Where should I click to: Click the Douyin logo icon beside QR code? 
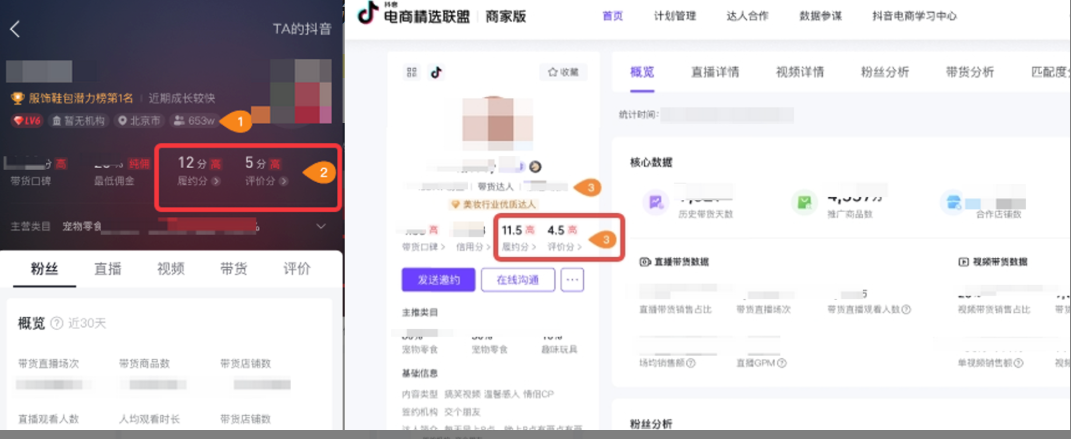tap(436, 72)
